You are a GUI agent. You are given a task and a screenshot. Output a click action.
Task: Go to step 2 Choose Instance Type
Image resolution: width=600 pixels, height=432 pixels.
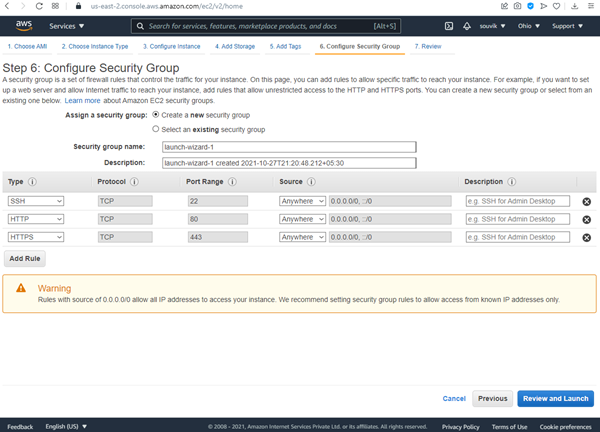95,46
